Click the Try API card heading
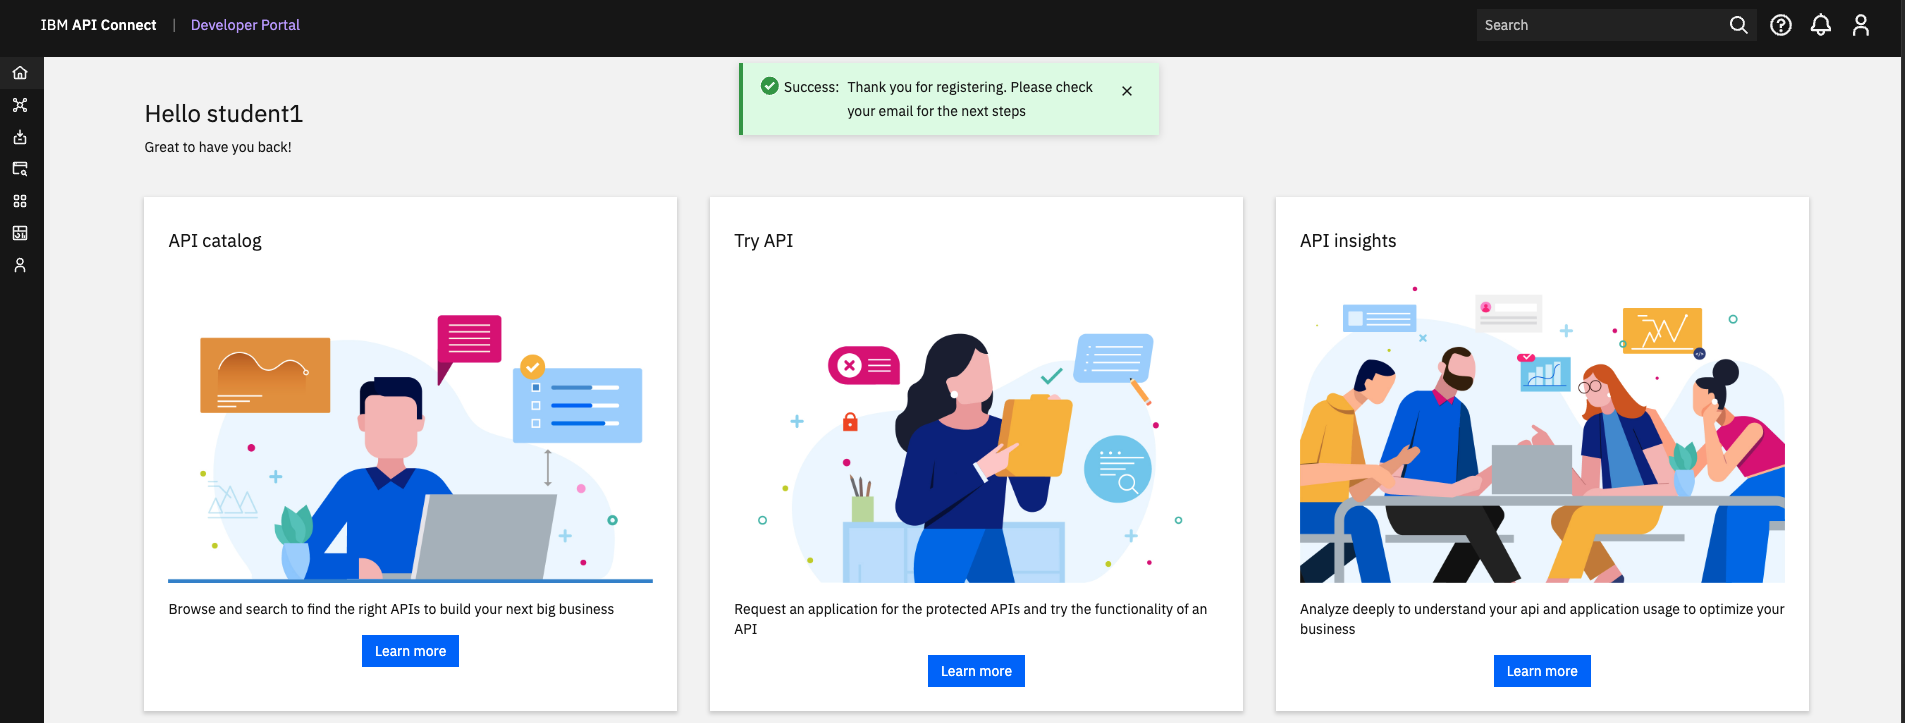Image resolution: width=1905 pixels, height=723 pixels. [x=763, y=241]
